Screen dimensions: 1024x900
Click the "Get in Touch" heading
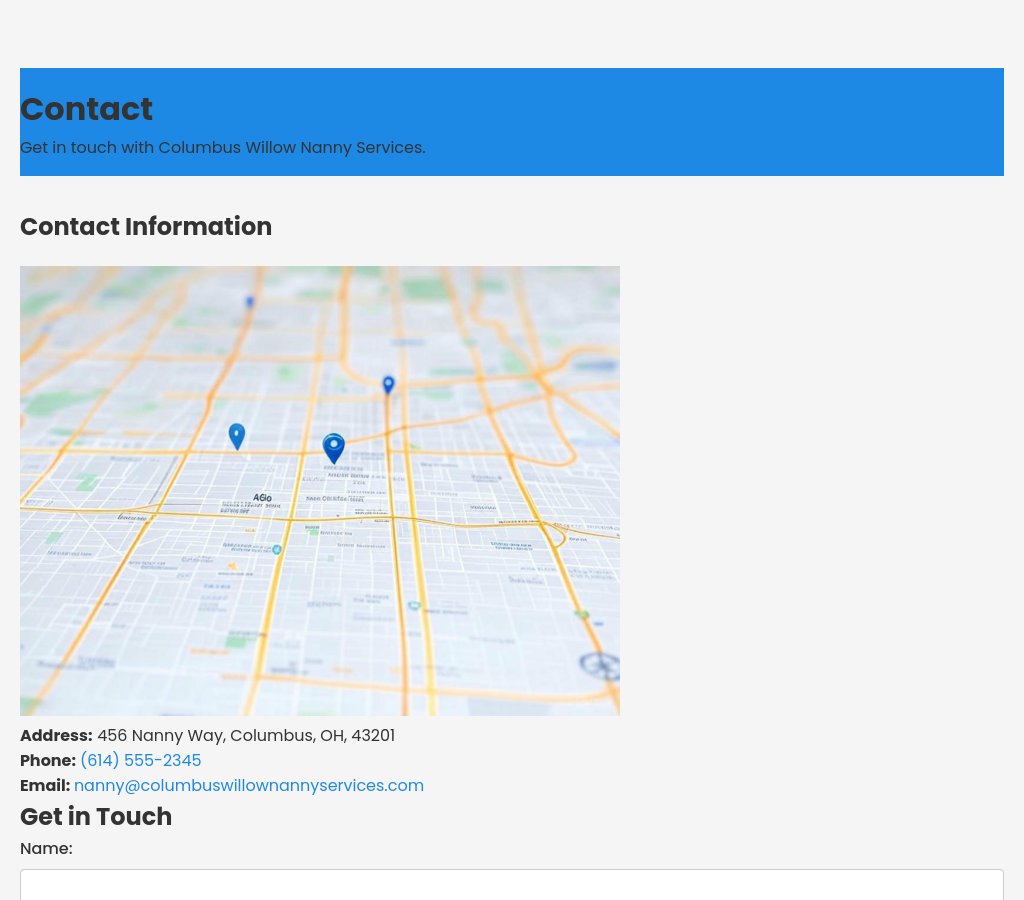(96, 817)
